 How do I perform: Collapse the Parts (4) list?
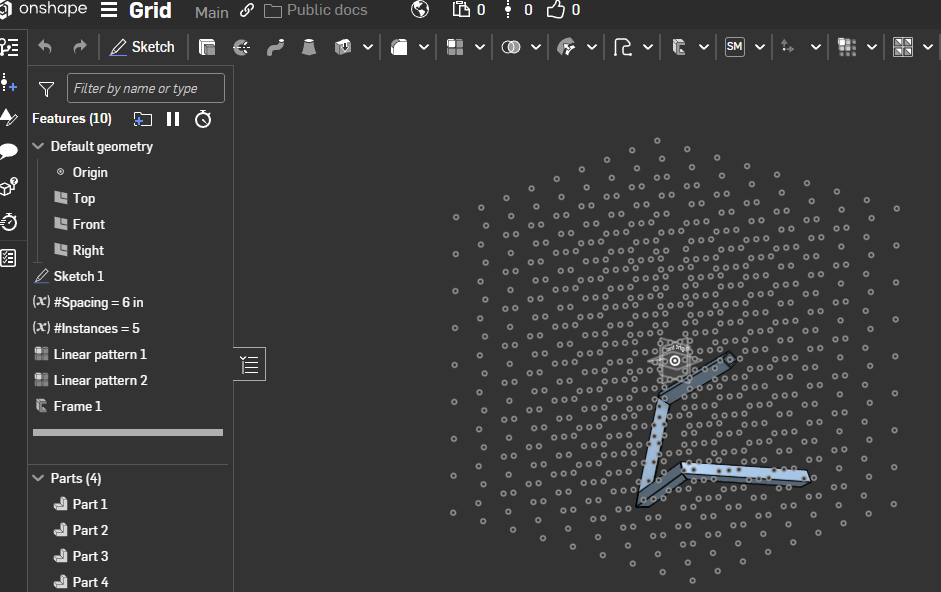pyautogui.click(x=38, y=478)
